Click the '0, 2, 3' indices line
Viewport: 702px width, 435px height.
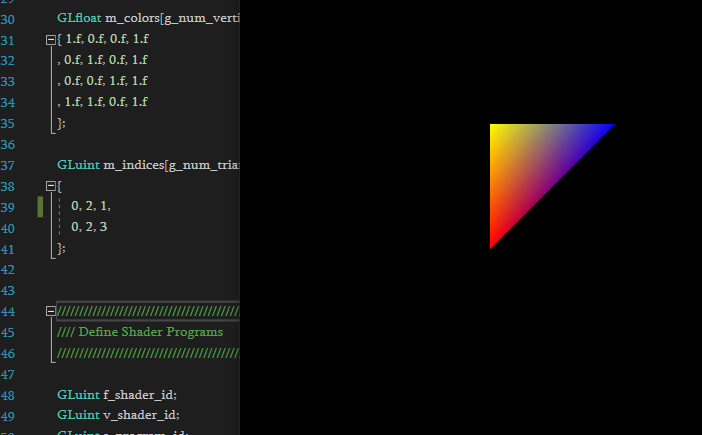pos(89,227)
